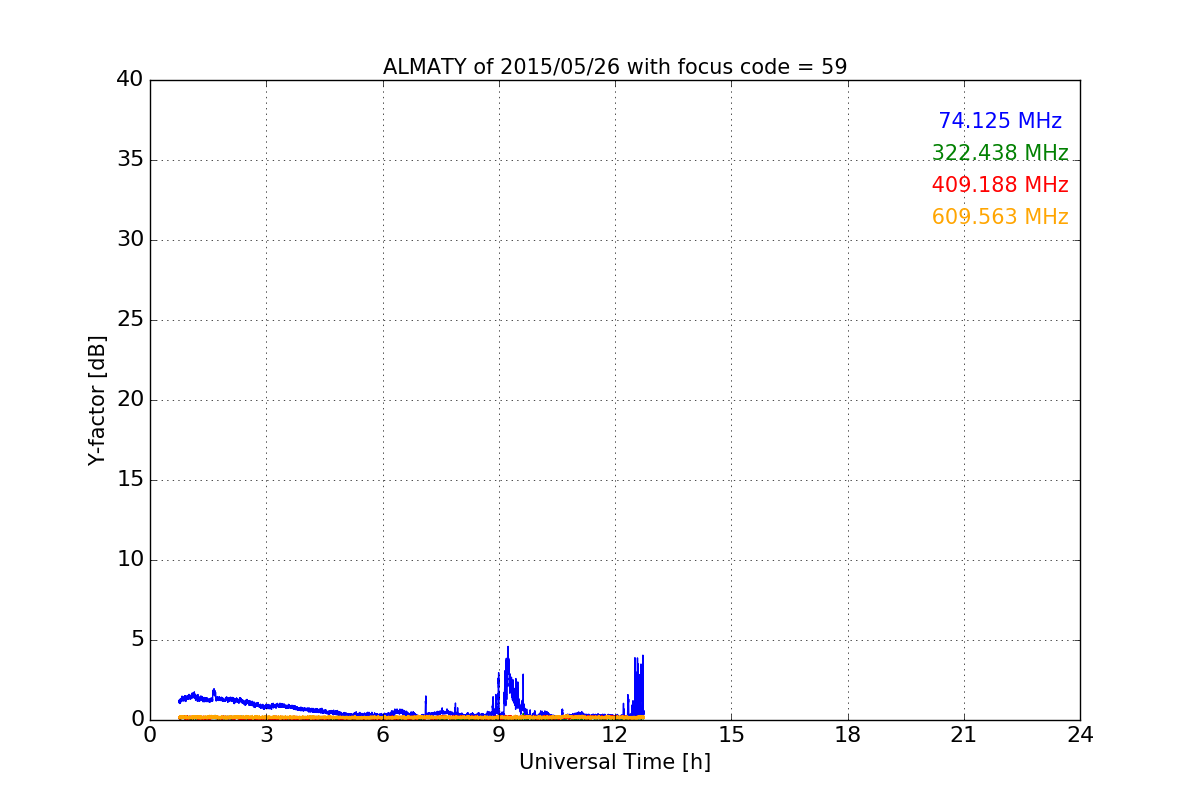
Task: Click y-axis tick label 30
Action: pos(130,240)
